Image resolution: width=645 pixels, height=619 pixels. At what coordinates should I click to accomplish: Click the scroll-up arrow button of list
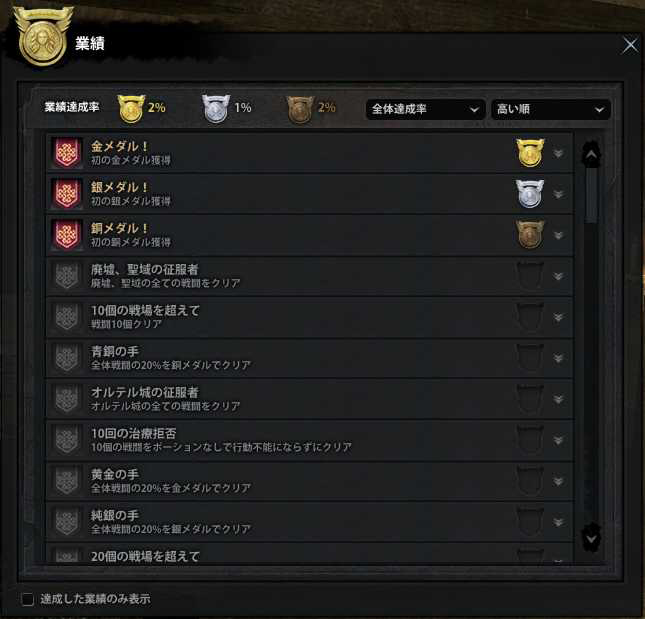pos(591,154)
